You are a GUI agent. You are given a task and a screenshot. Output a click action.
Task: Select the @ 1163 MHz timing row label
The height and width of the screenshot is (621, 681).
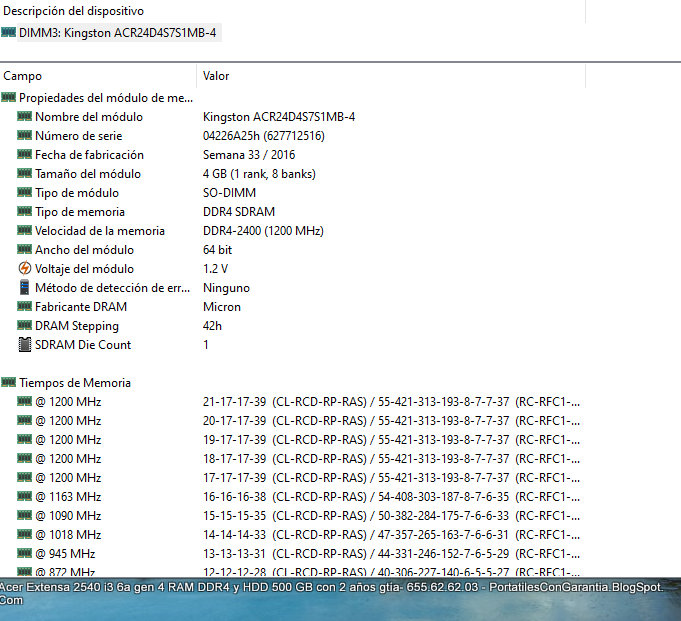68,496
